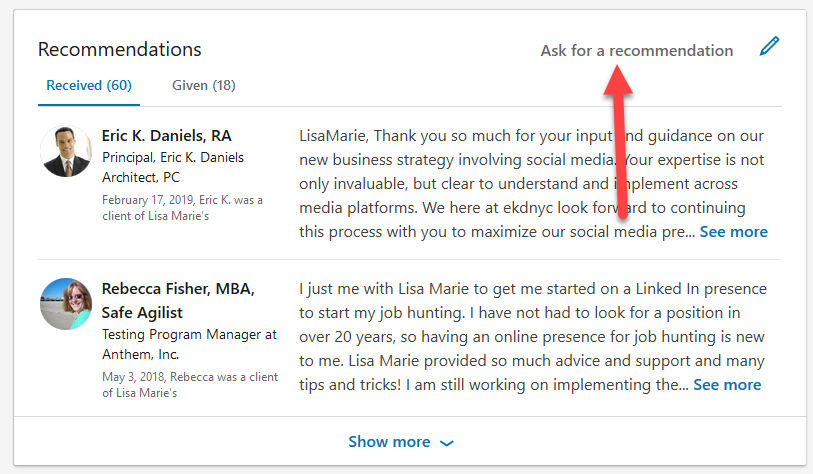
Task: Click Ask for a recommendation
Action: [637, 50]
